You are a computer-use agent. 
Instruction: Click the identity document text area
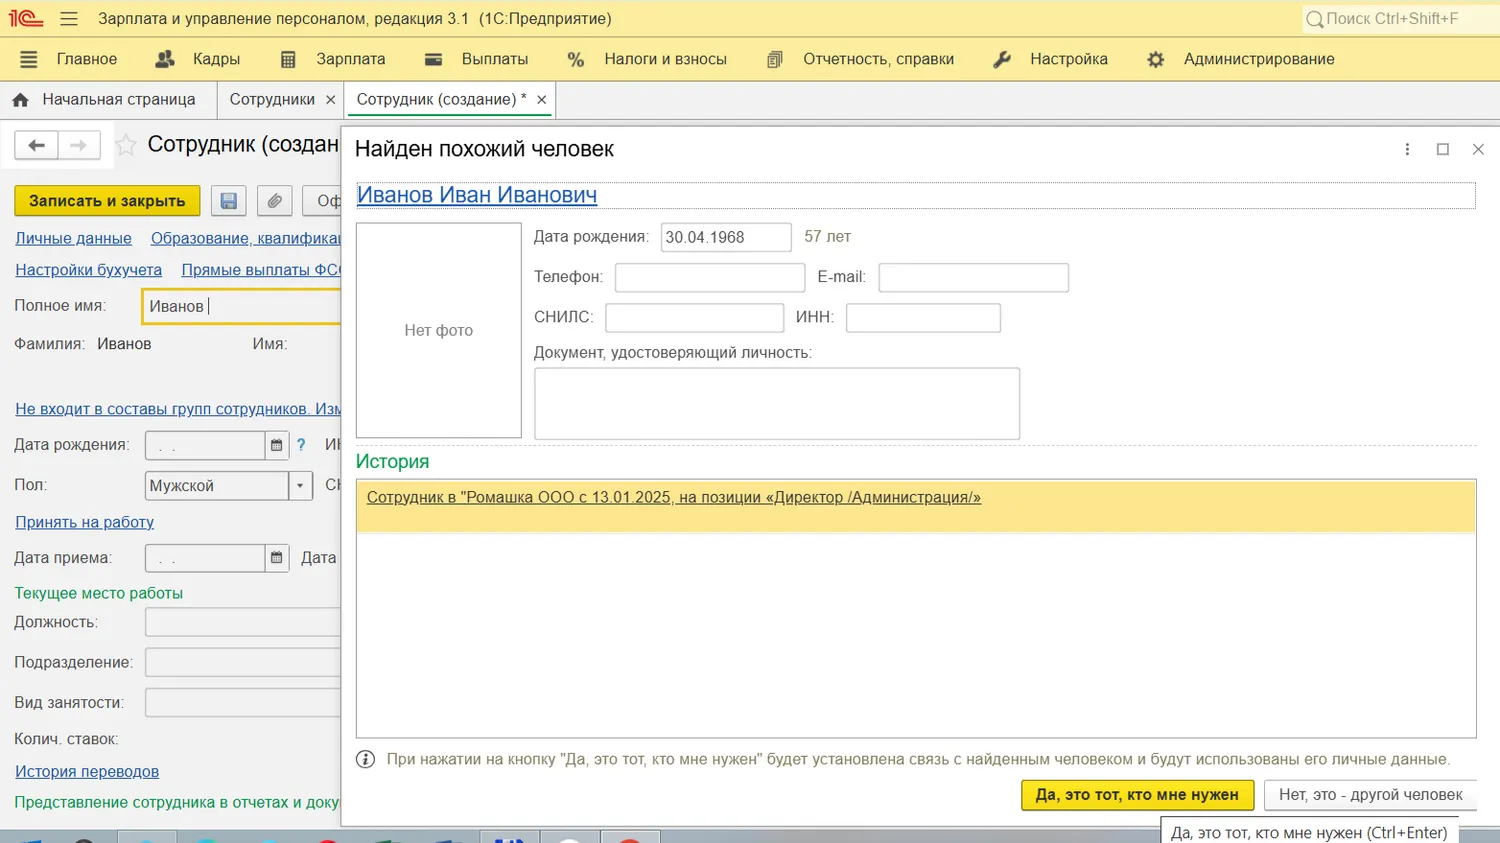pyautogui.click(x=777, y=404)
